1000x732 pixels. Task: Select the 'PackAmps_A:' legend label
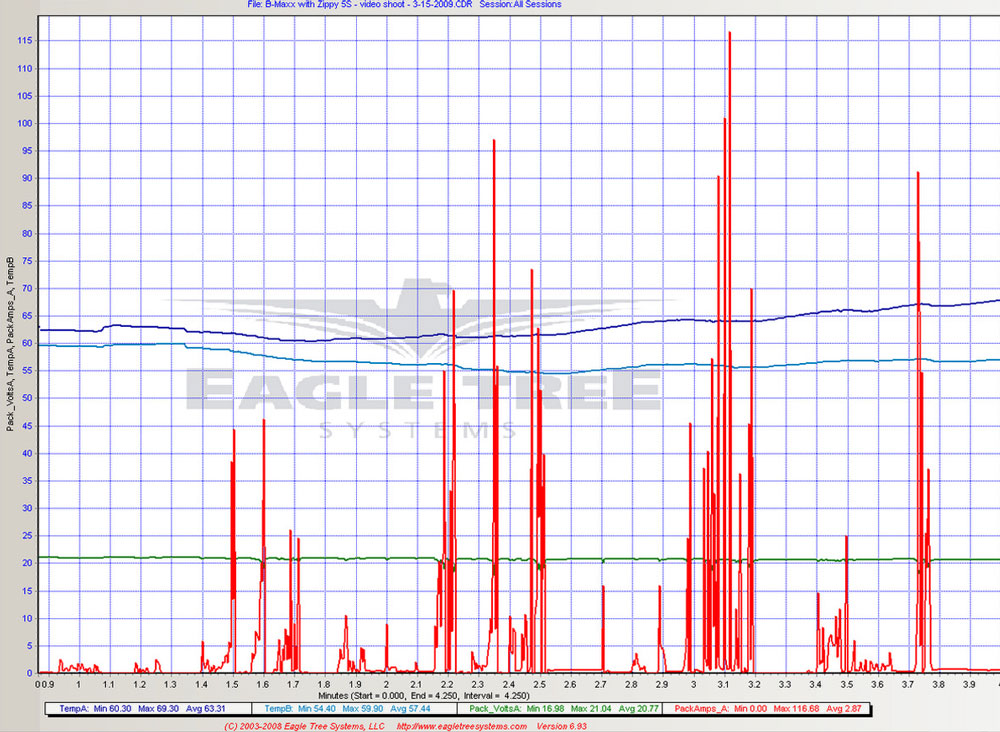coord(702,709)
